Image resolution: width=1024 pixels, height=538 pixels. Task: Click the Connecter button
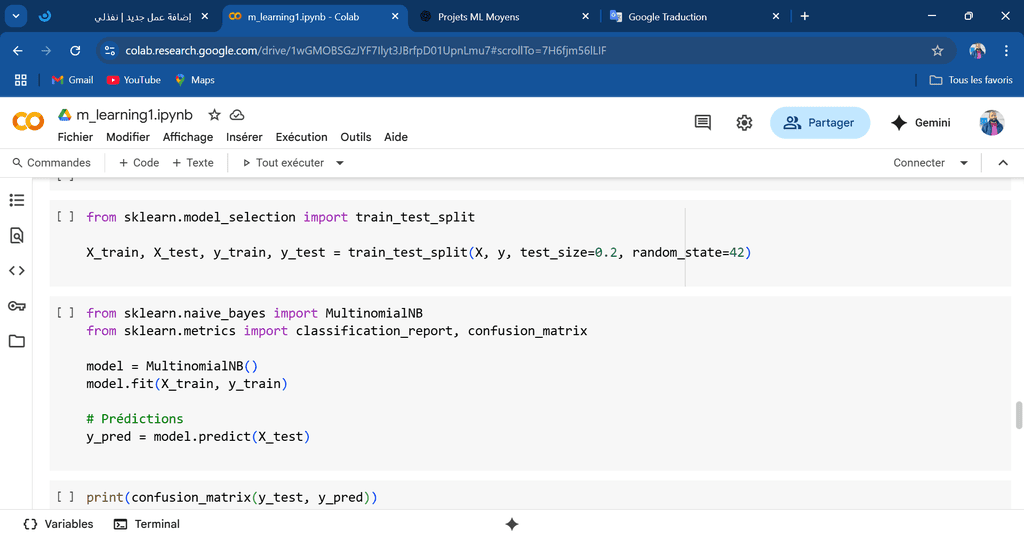point(919,163)
